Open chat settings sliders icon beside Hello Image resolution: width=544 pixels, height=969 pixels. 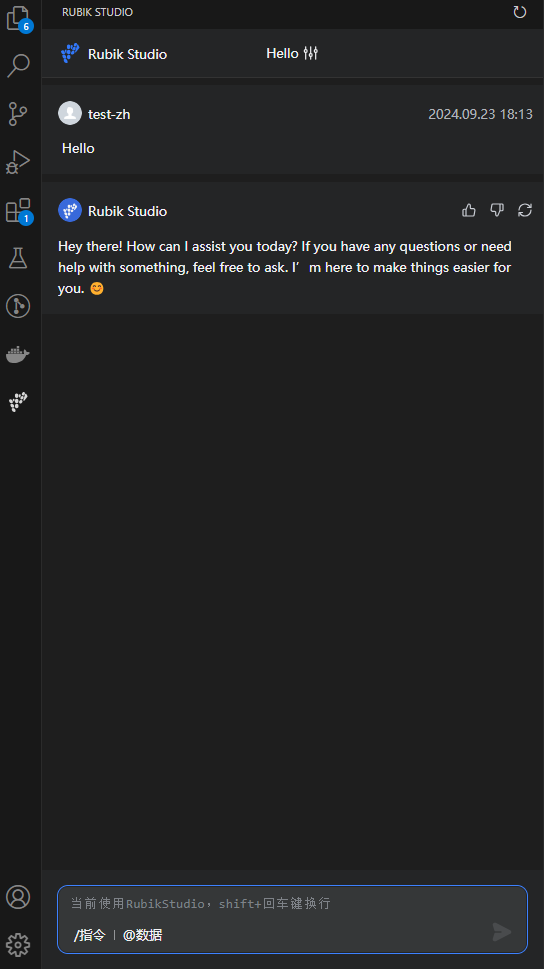coord(310,53)
